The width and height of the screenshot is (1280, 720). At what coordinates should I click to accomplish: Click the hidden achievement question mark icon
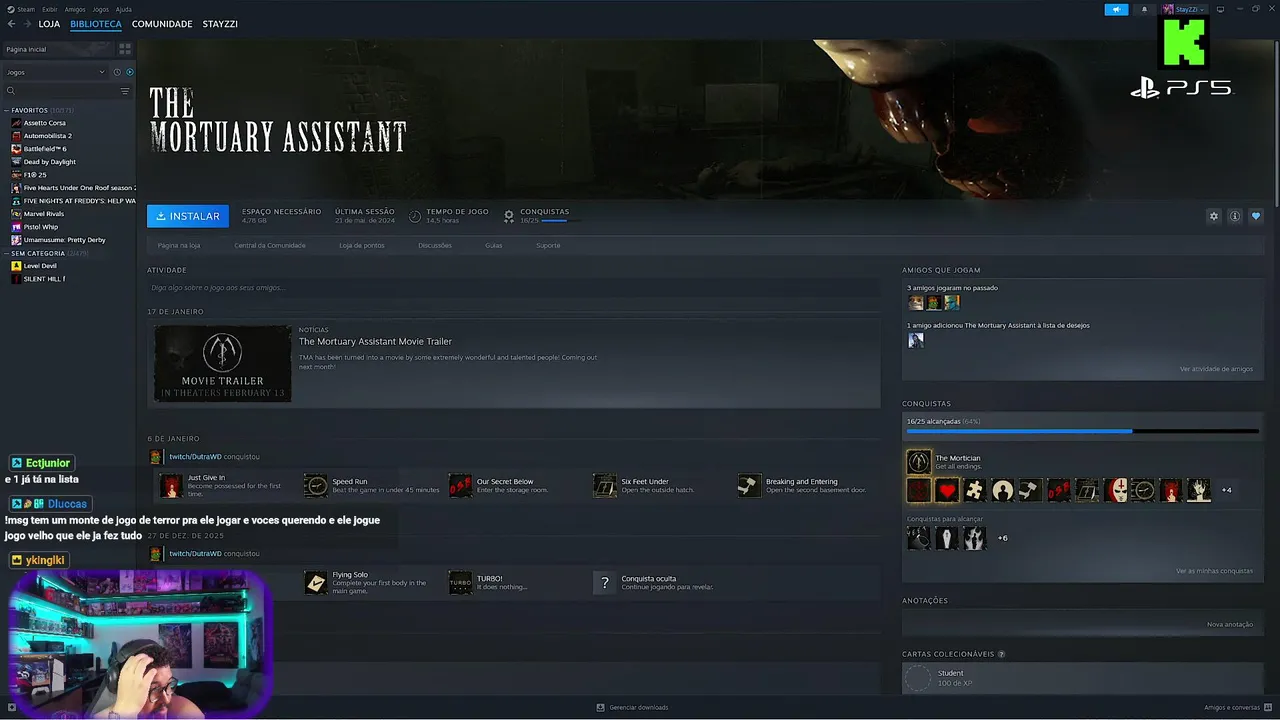(605, 583)
